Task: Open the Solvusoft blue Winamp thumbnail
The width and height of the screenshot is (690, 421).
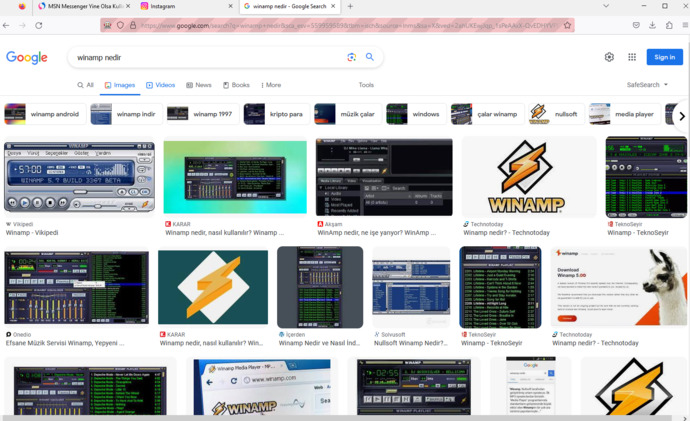Action: [x=411, y=287]
